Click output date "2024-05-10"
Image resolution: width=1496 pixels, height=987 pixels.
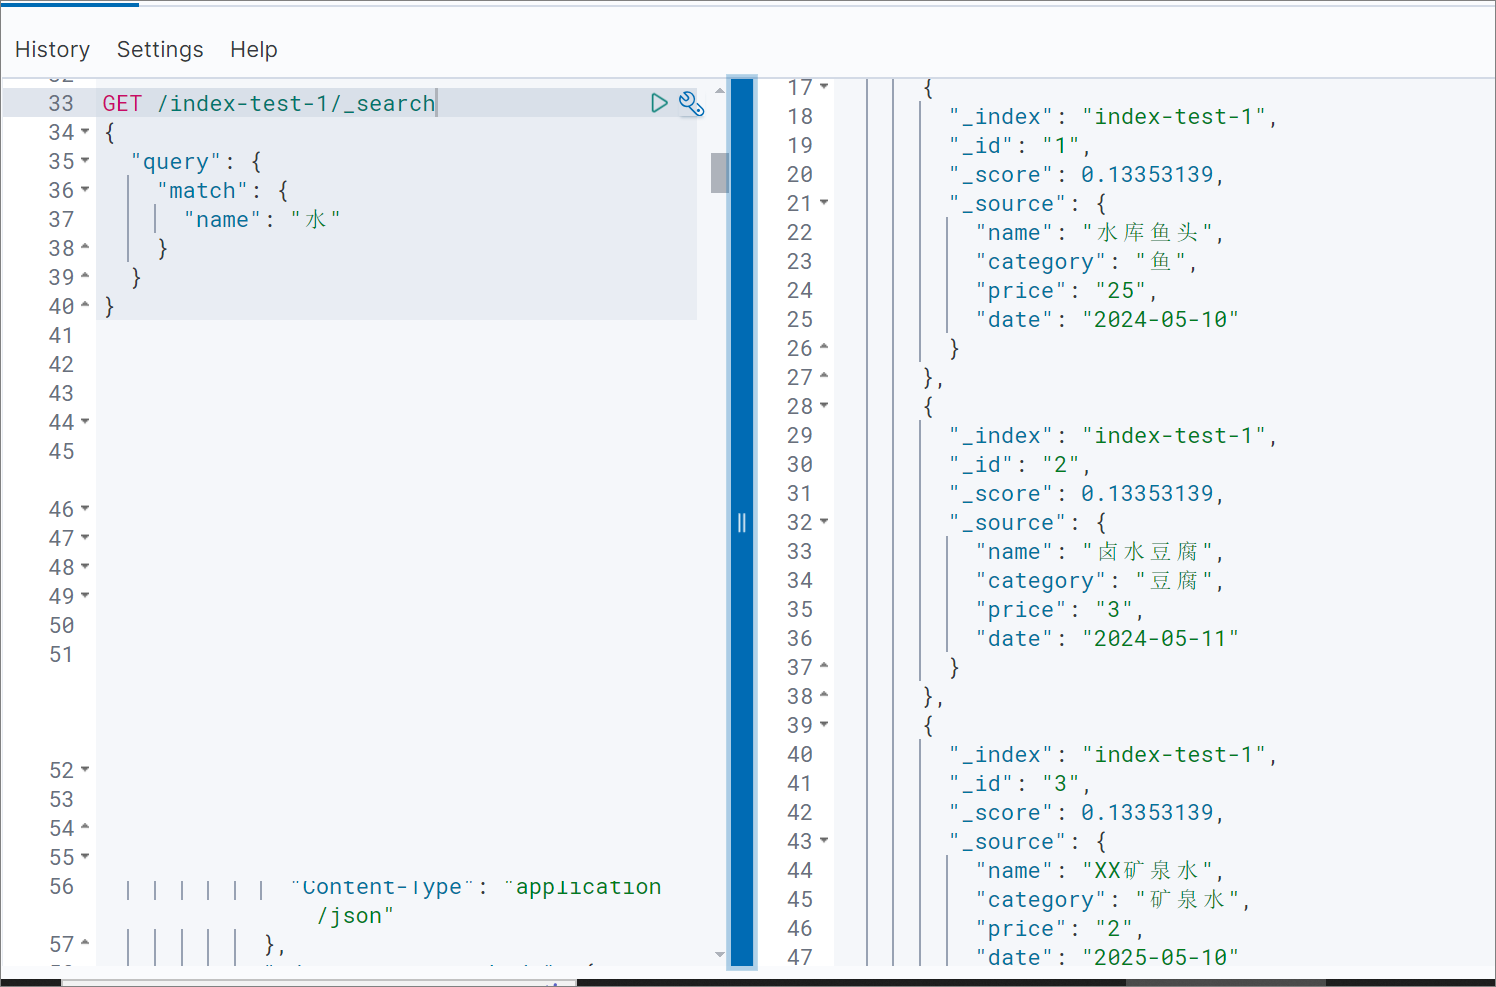pyautogui.click(x=1160, y=320)
